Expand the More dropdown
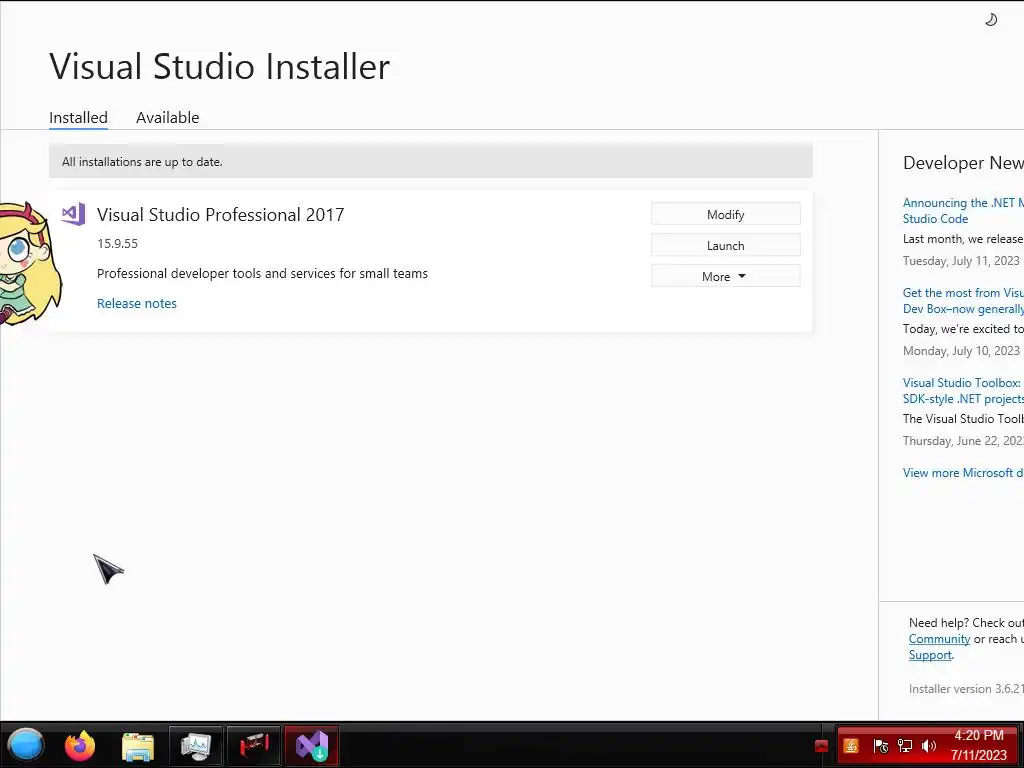 pyautogui.click(x=726, y=276)
